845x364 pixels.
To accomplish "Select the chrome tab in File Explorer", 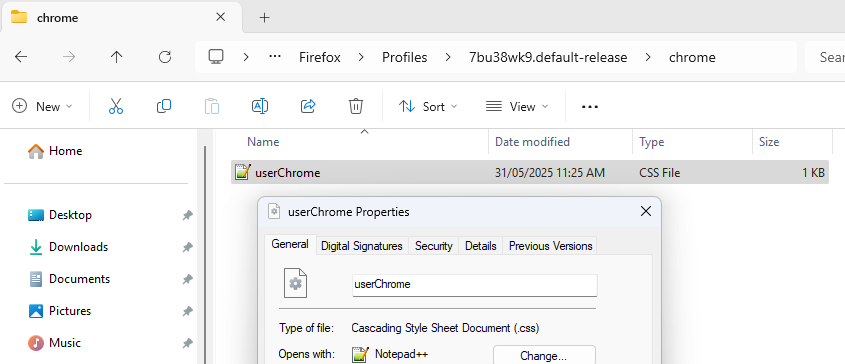I will (x=121, y=17).
